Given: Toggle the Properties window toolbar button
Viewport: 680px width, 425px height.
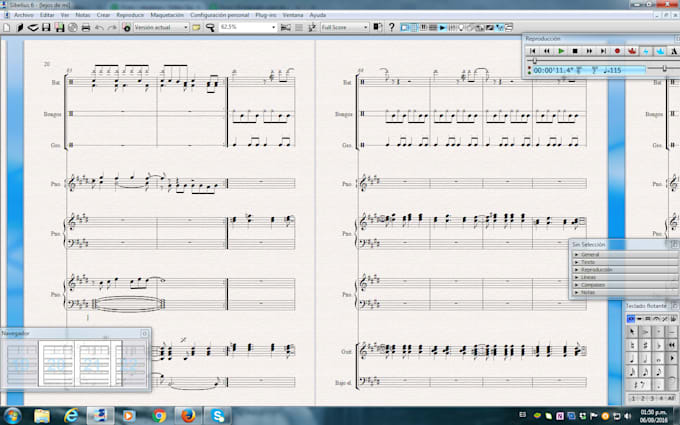Looking at the screenshot, I should tap(500, 27).
